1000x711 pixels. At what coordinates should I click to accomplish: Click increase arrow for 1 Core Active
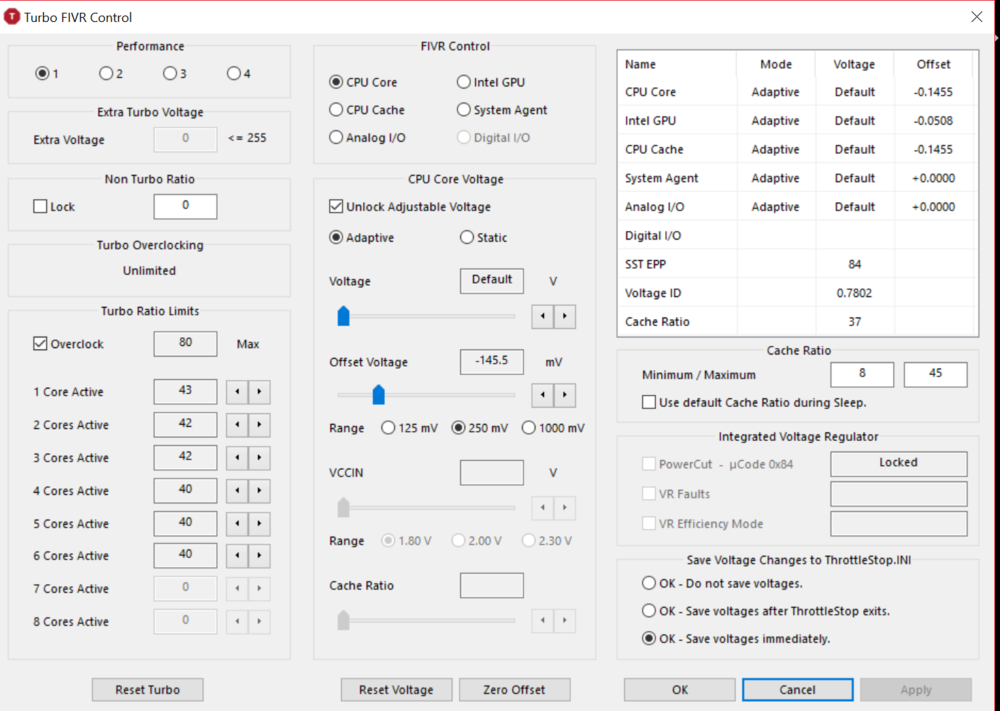click(259, 392)
